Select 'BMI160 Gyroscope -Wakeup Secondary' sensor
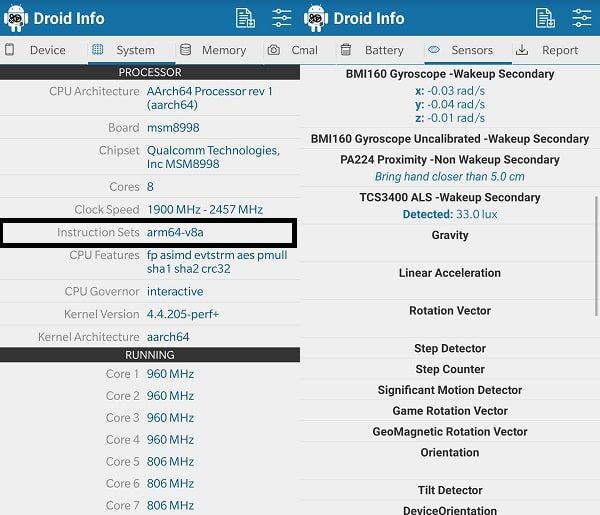The image size is (600, 515). (450, 74)
